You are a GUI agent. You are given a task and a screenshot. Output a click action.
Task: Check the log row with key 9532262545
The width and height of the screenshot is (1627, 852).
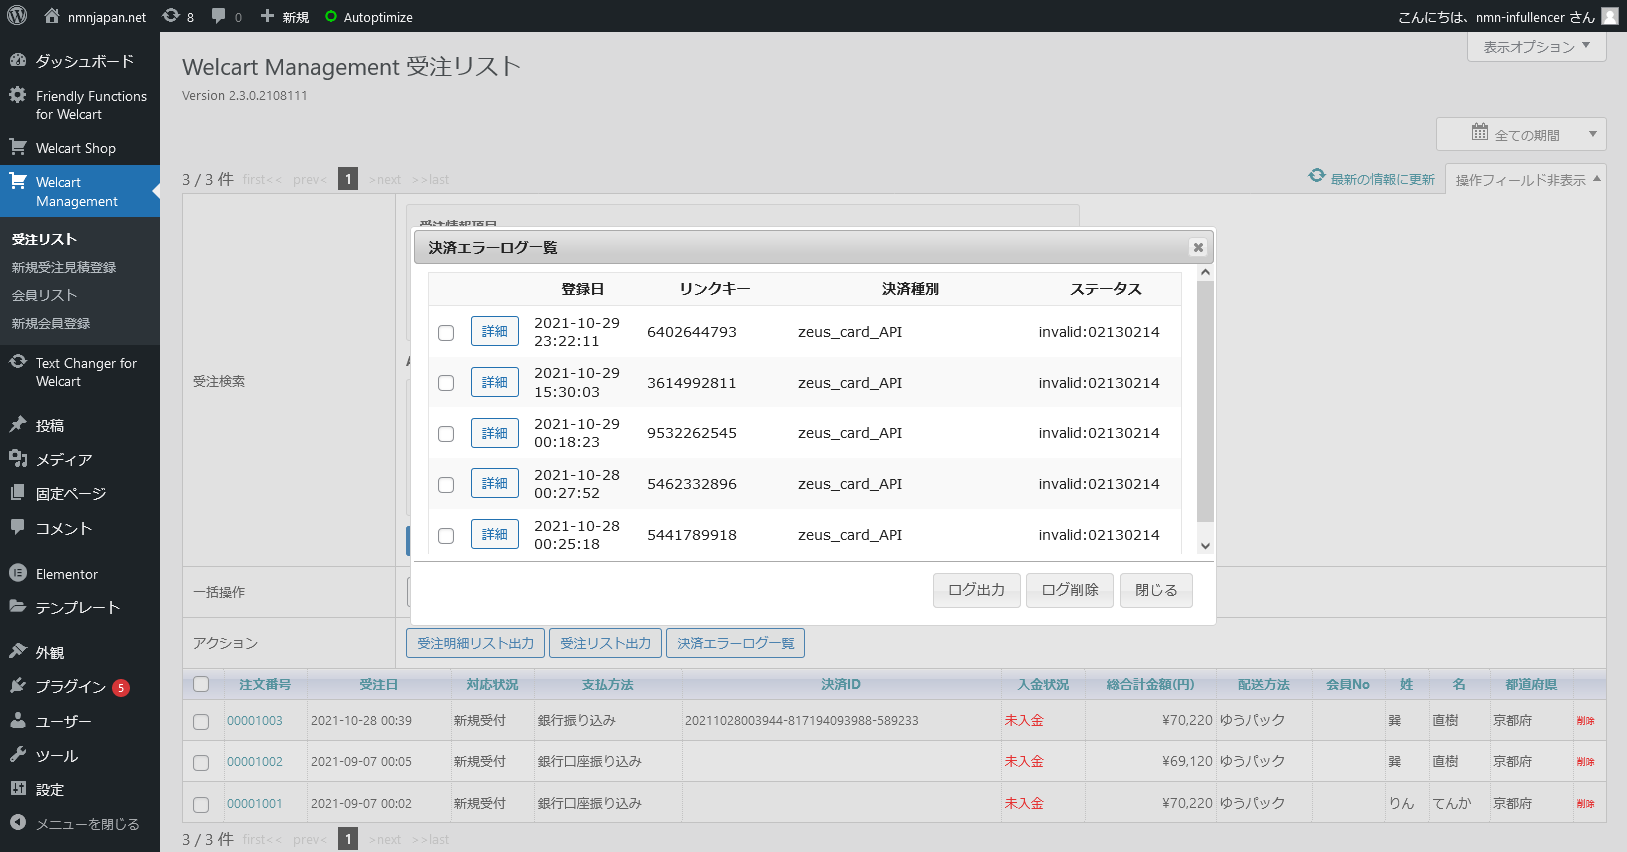pos(446,434)
